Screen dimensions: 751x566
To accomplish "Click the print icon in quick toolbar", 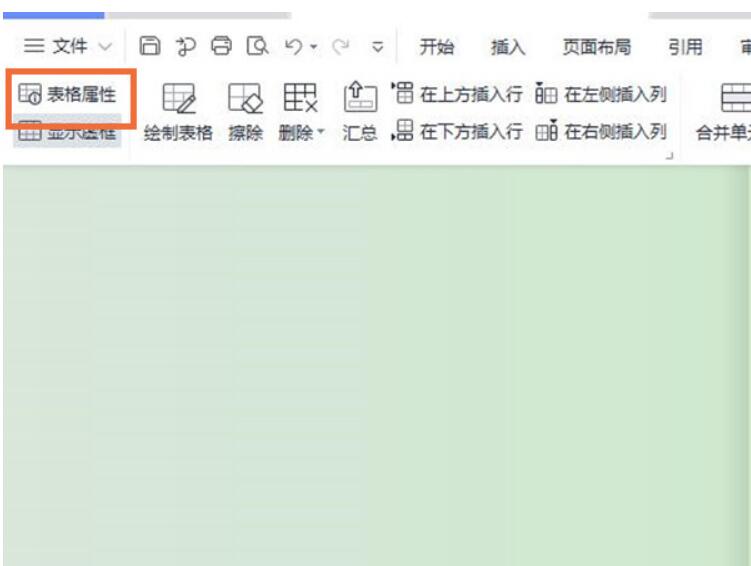I will 221,46.
